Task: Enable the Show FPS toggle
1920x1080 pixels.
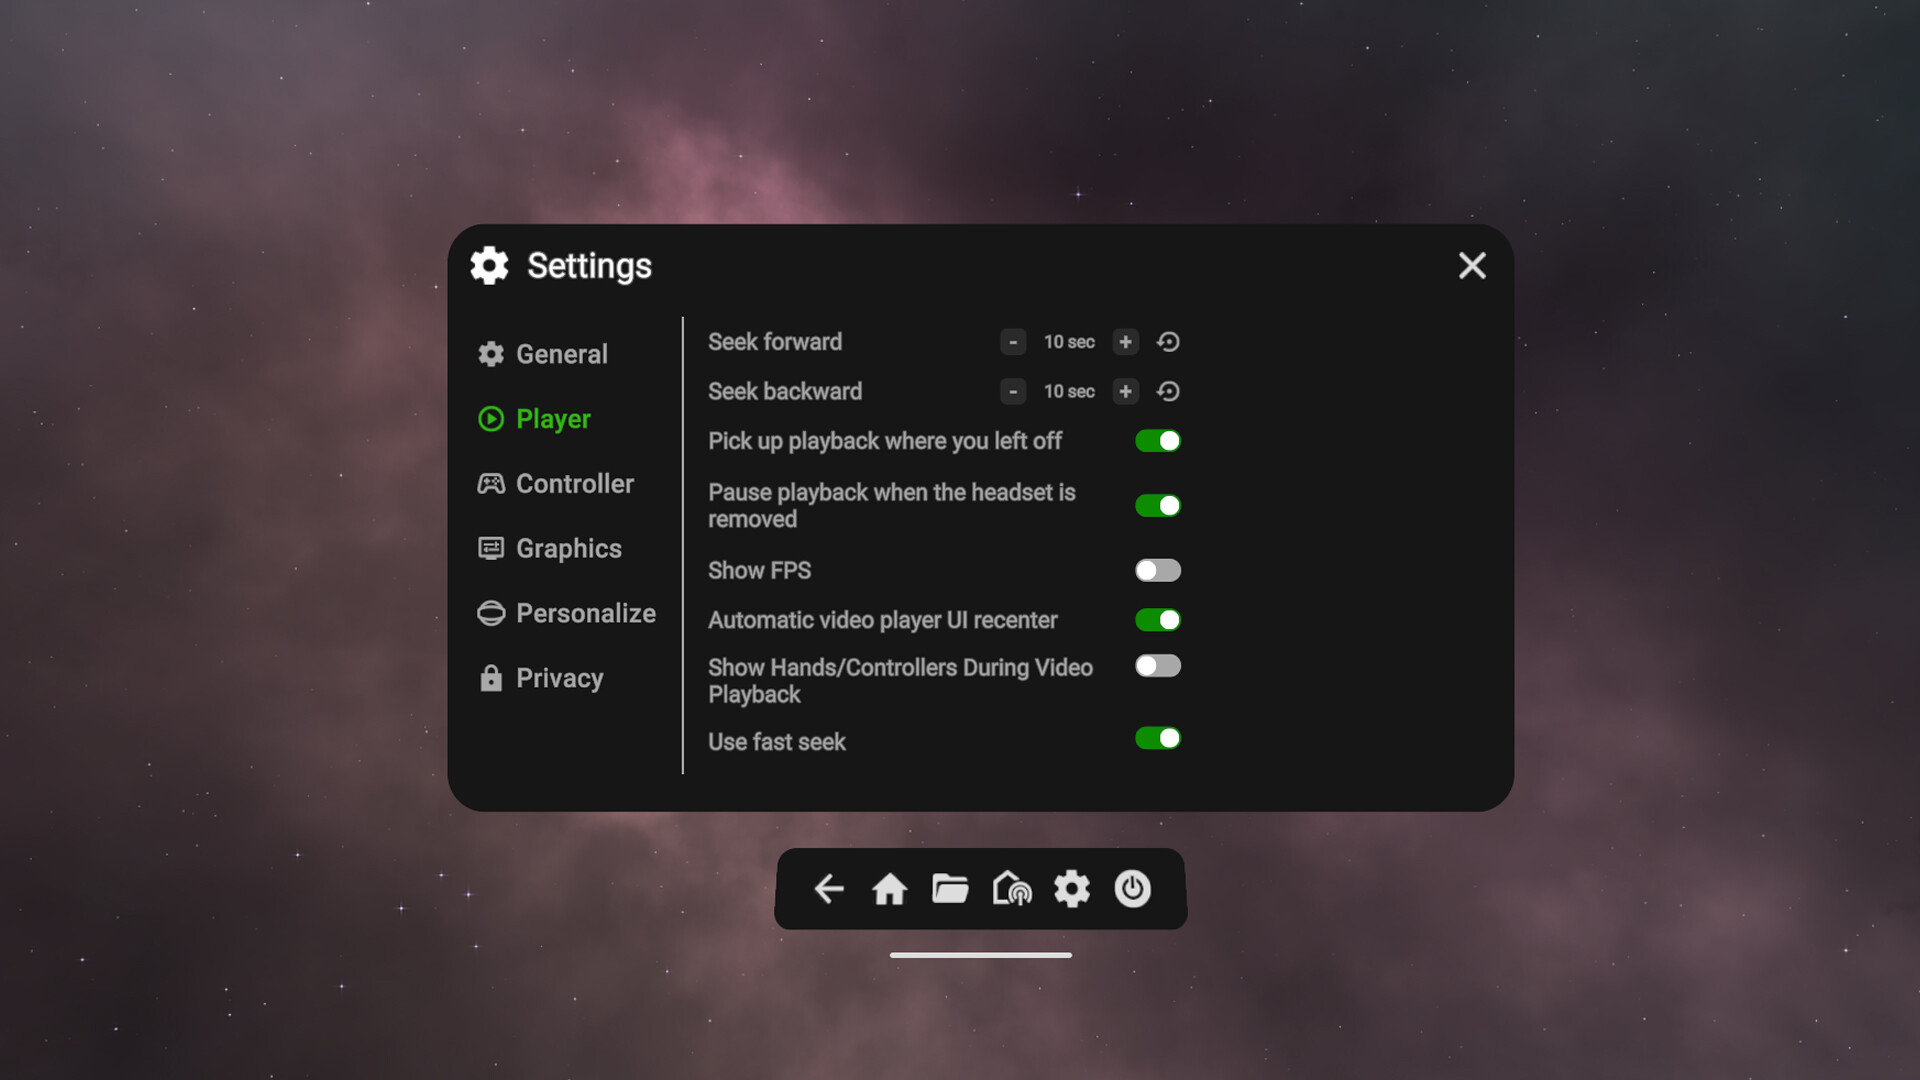Action: click(x=1157, y=570)
